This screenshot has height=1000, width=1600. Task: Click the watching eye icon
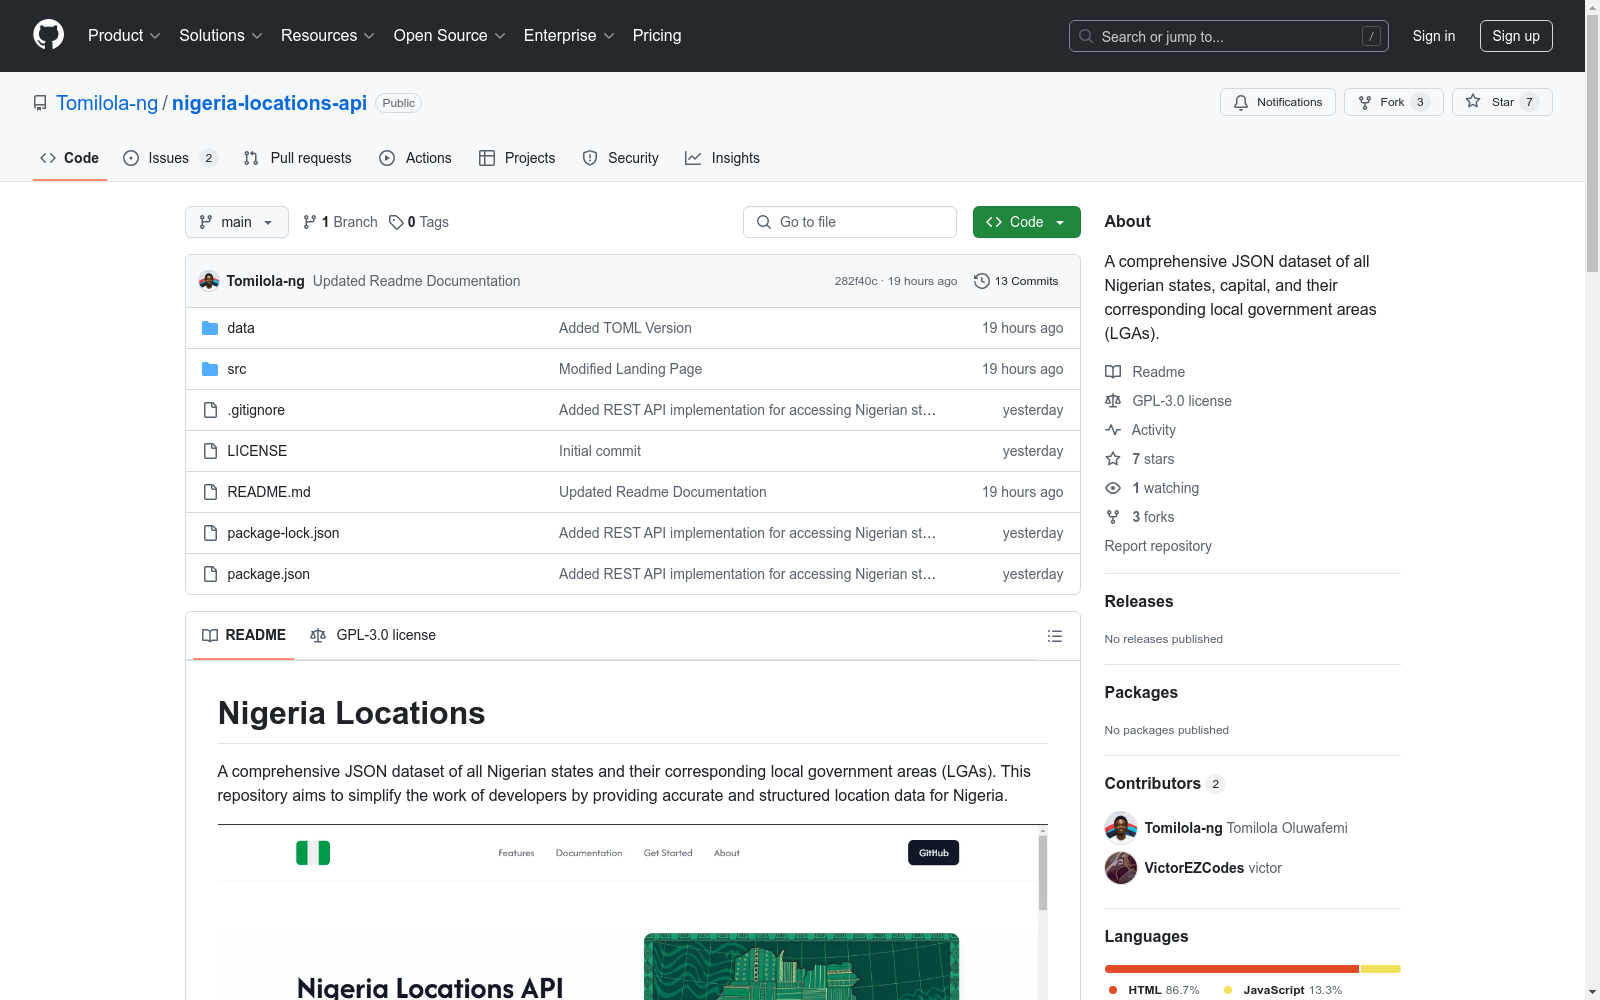[x=1113, y=488]
